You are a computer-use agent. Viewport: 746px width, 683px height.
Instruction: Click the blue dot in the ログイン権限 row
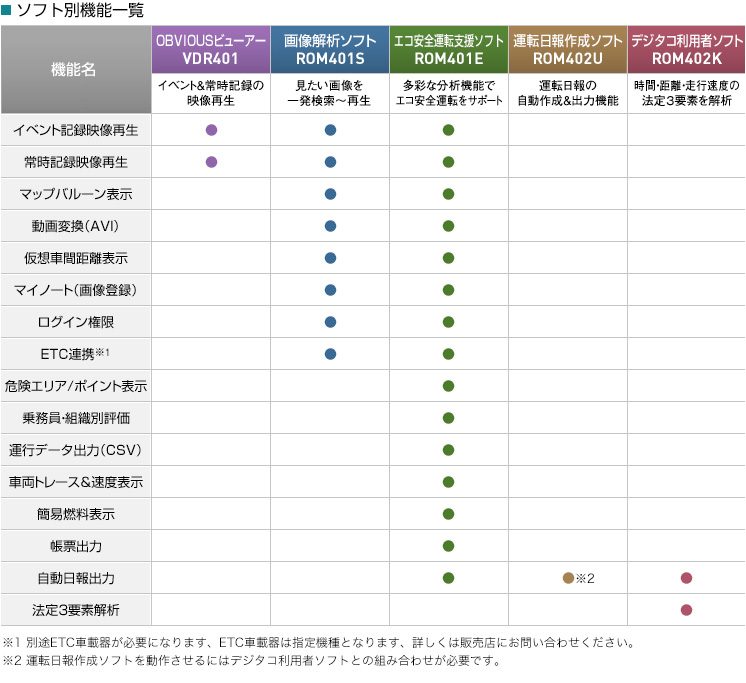coord(330,322)
